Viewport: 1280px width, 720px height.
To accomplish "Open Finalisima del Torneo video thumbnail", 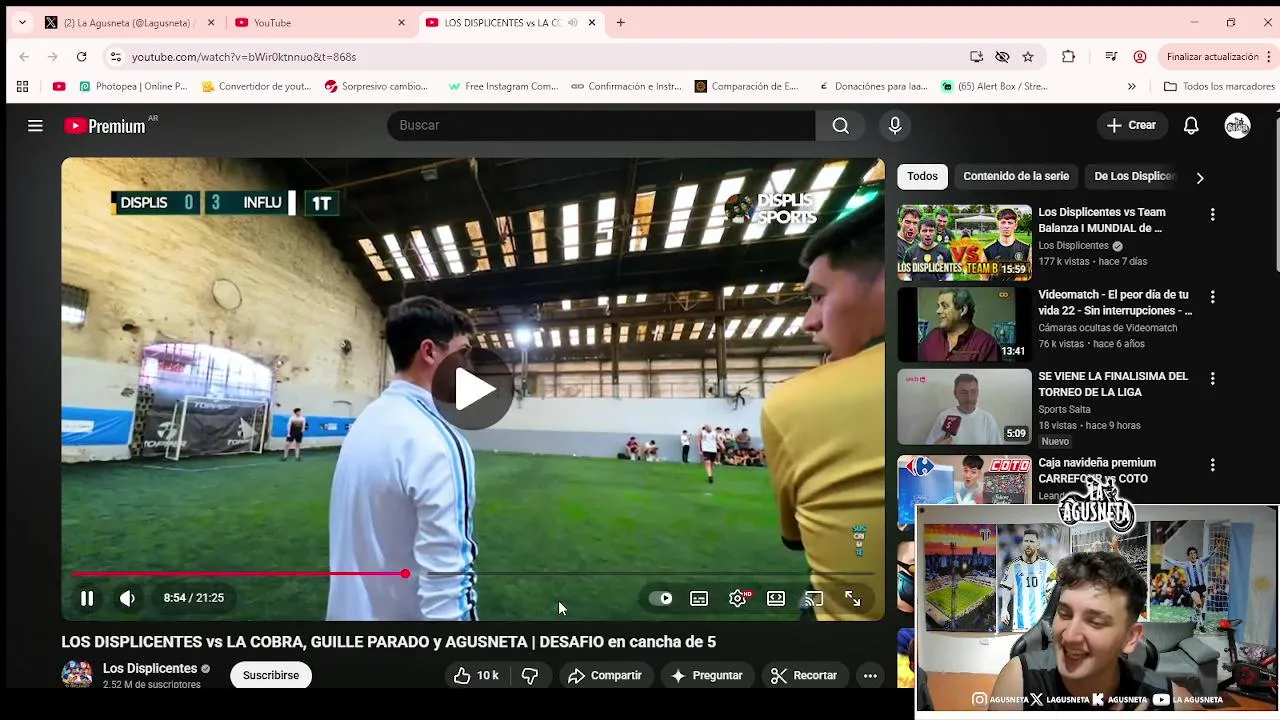I will click(964, 406).
